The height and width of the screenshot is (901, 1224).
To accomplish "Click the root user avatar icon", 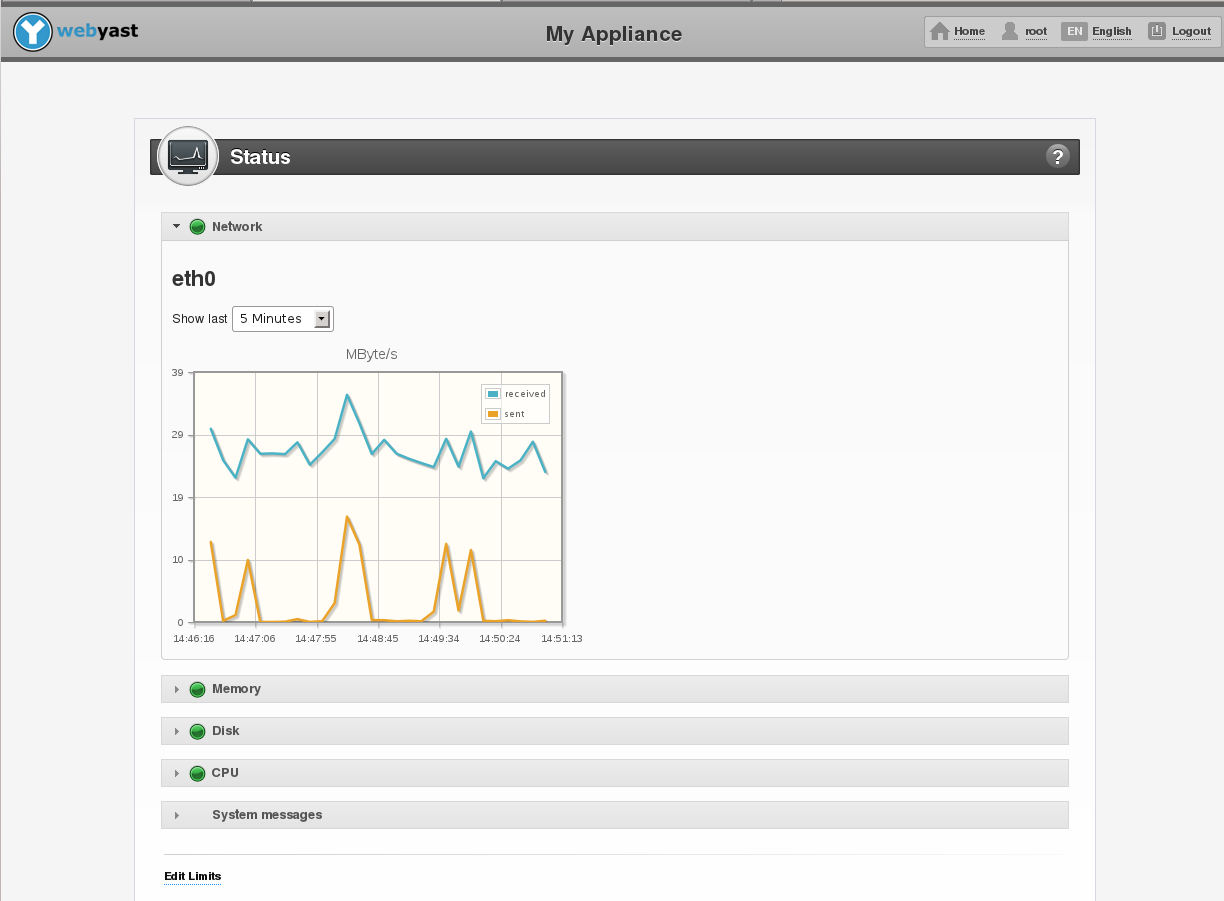I will pos(1010,32).
